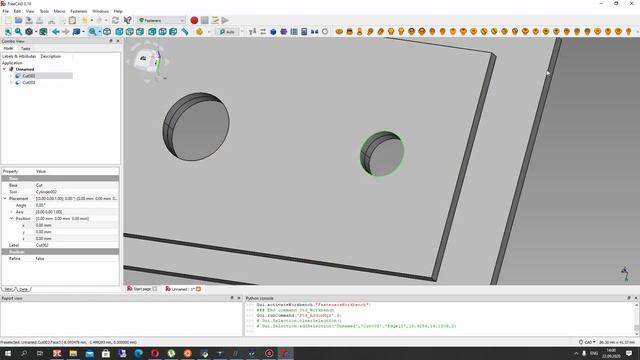Select Cut003 in model tree
This screenshot has height=360, width=640.
pyautogui.click(x=29, y=82)
